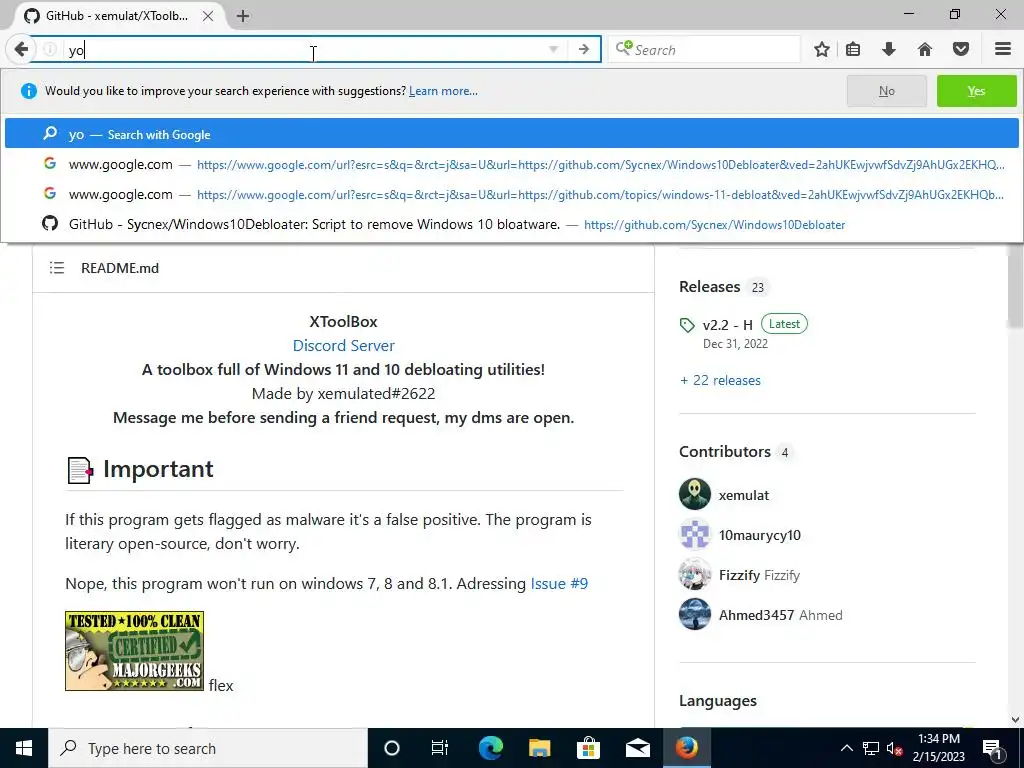Click Ahmed3457's avatar image

[x=695, y=614]
